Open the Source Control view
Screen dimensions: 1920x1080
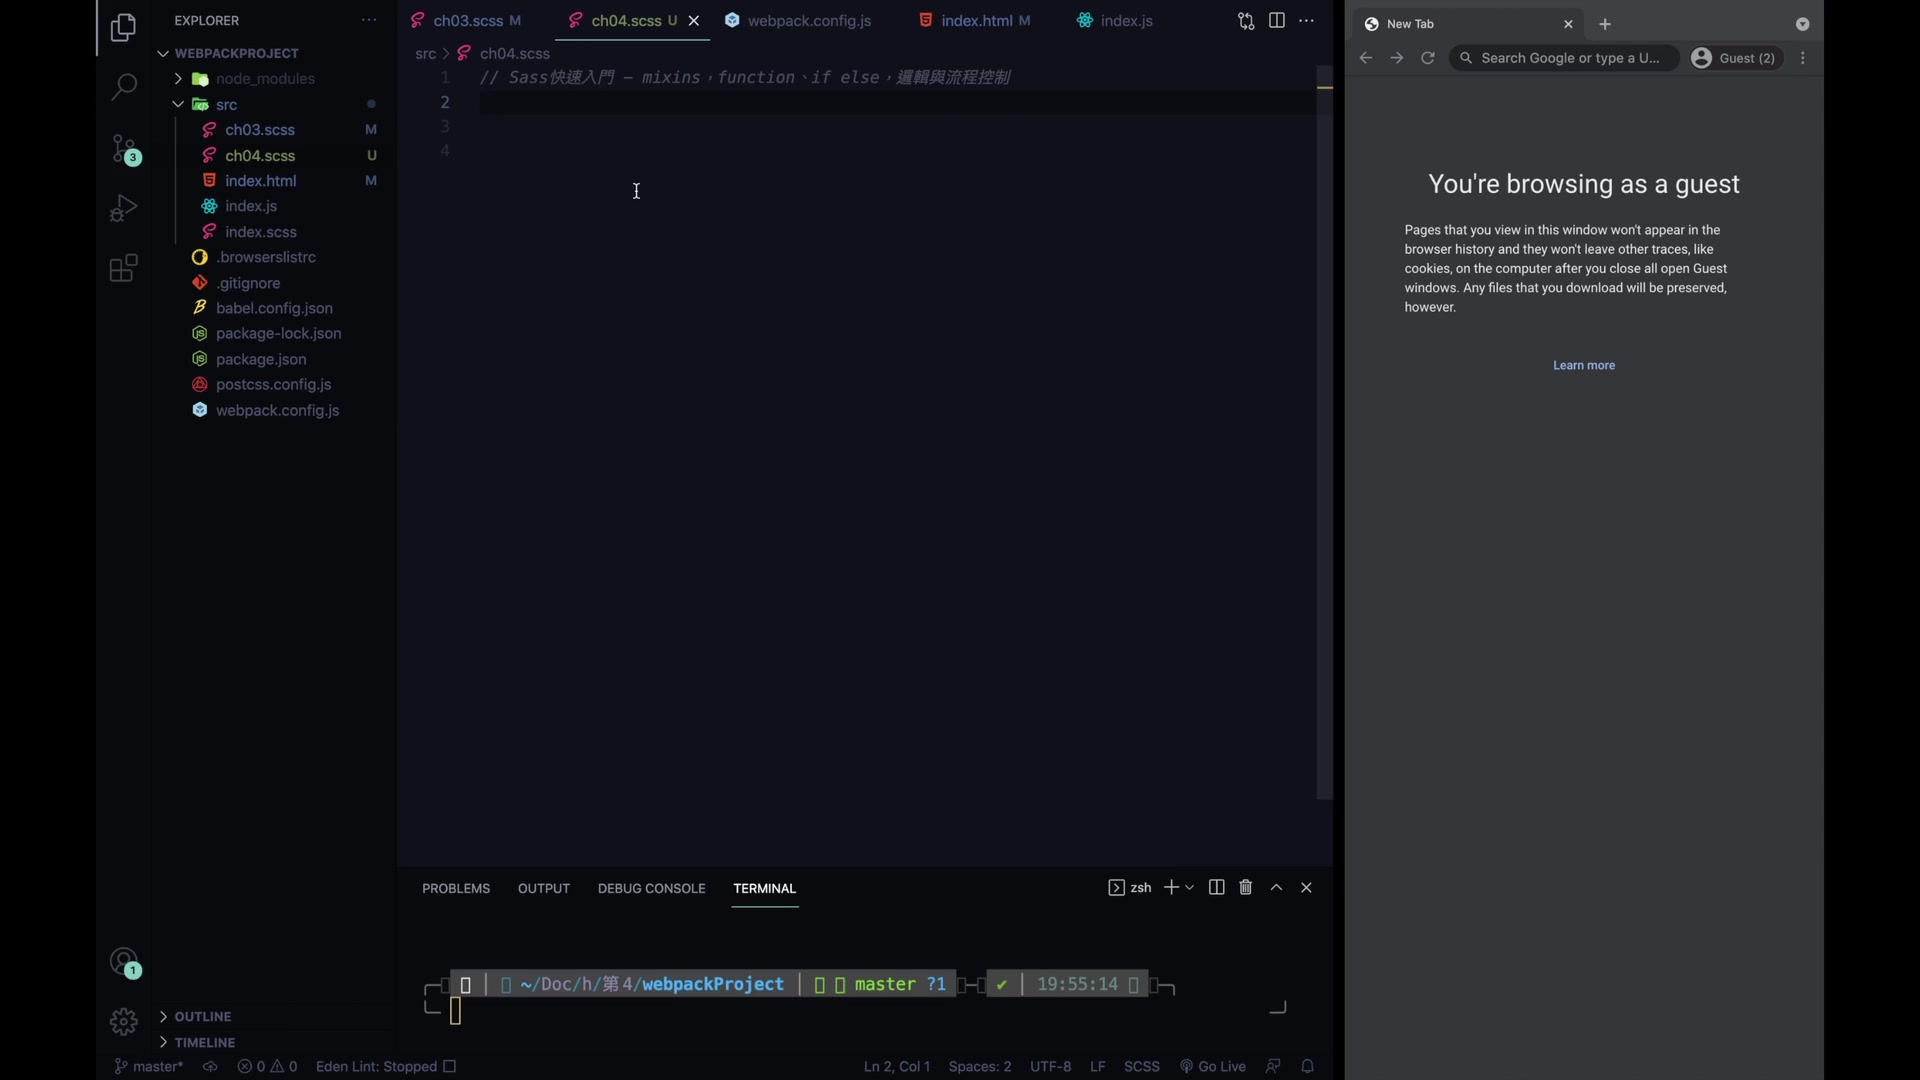[x=125, y=148]
